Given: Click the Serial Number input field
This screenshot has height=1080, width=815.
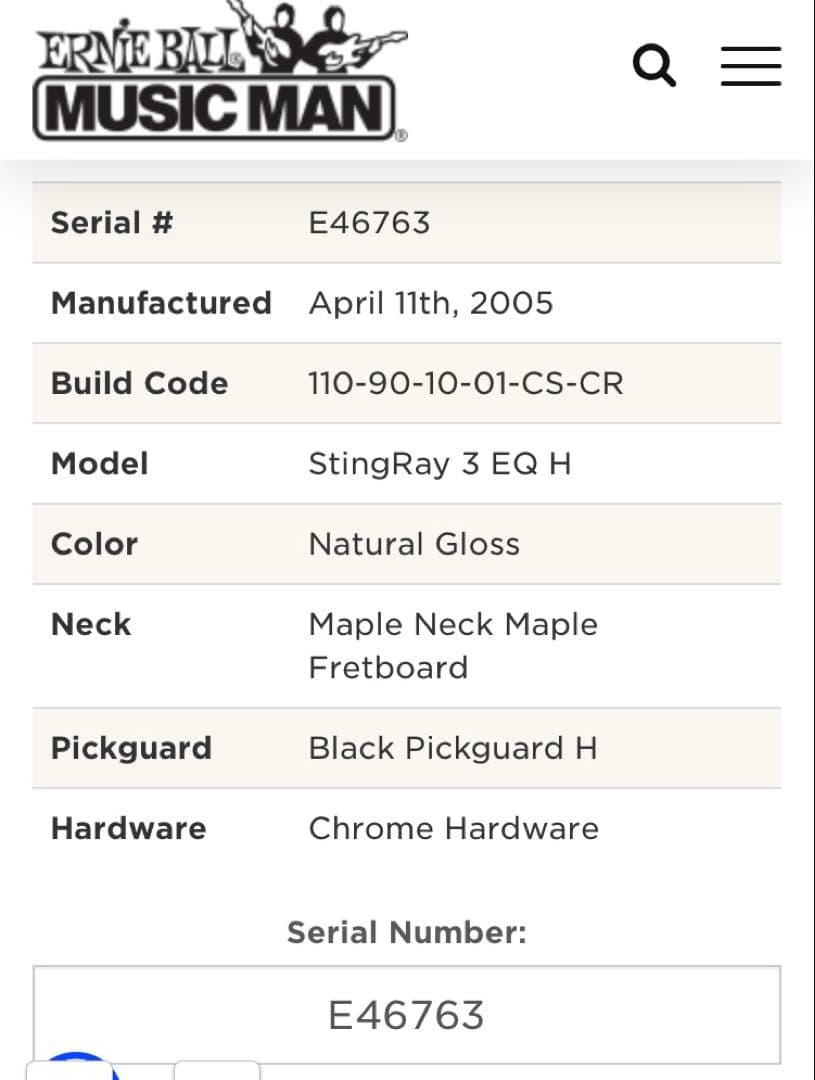Looking at the screenshot, I should pyautogui.click(x=406, y=1015).
